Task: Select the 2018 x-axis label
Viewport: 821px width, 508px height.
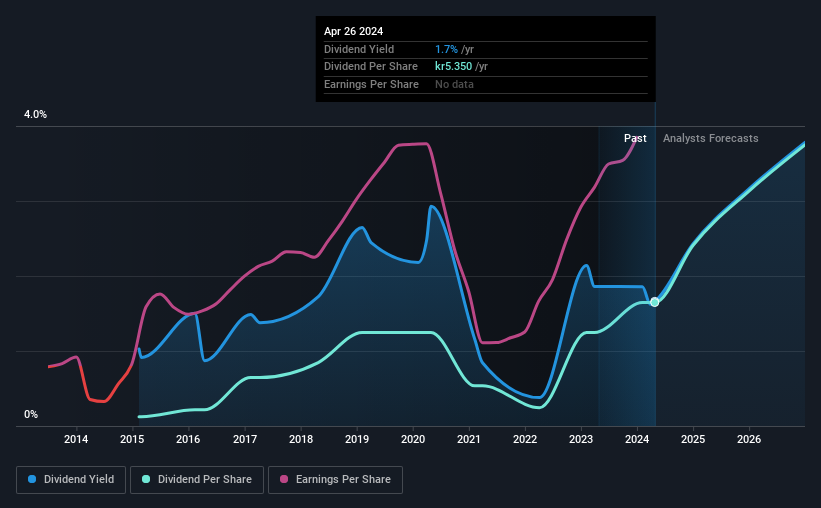Action: [x=301, y=439]
